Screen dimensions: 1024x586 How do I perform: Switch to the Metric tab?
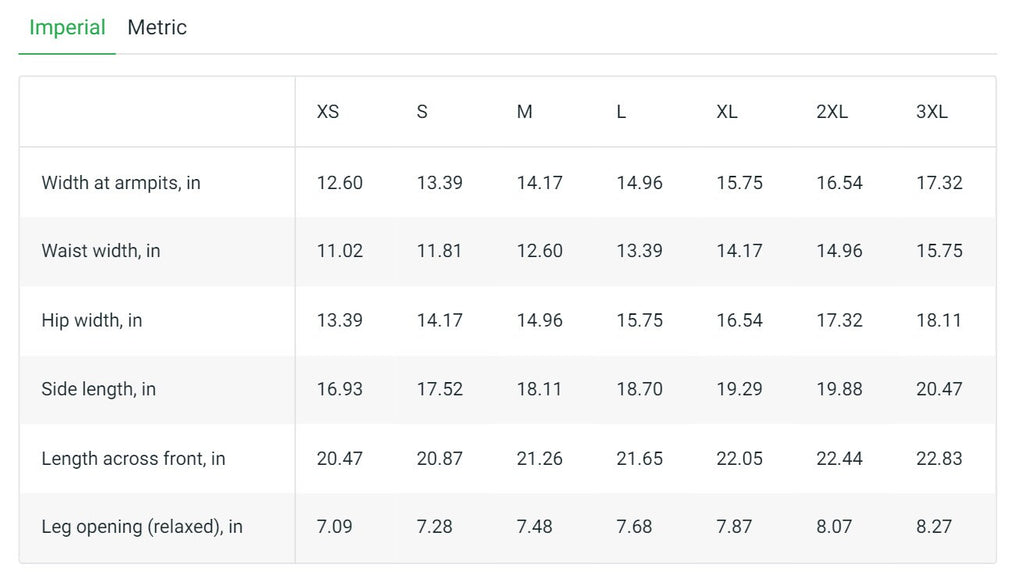coord(157,28)
